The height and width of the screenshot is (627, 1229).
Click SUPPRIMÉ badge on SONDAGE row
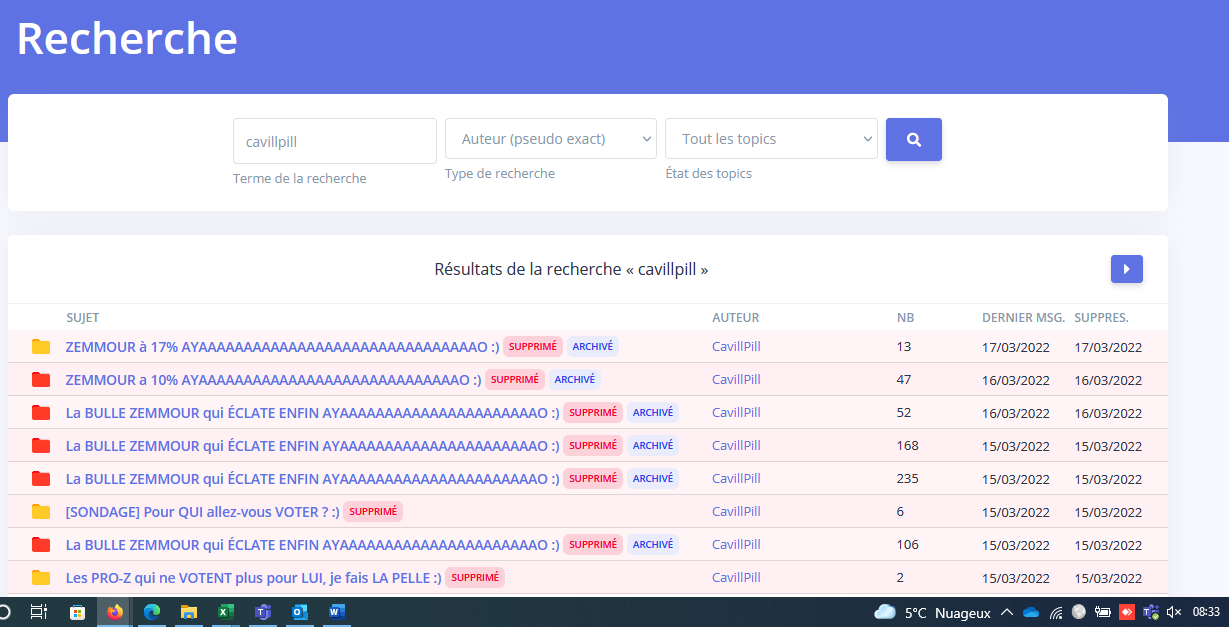pyautogui.click(x=373, y=512)
